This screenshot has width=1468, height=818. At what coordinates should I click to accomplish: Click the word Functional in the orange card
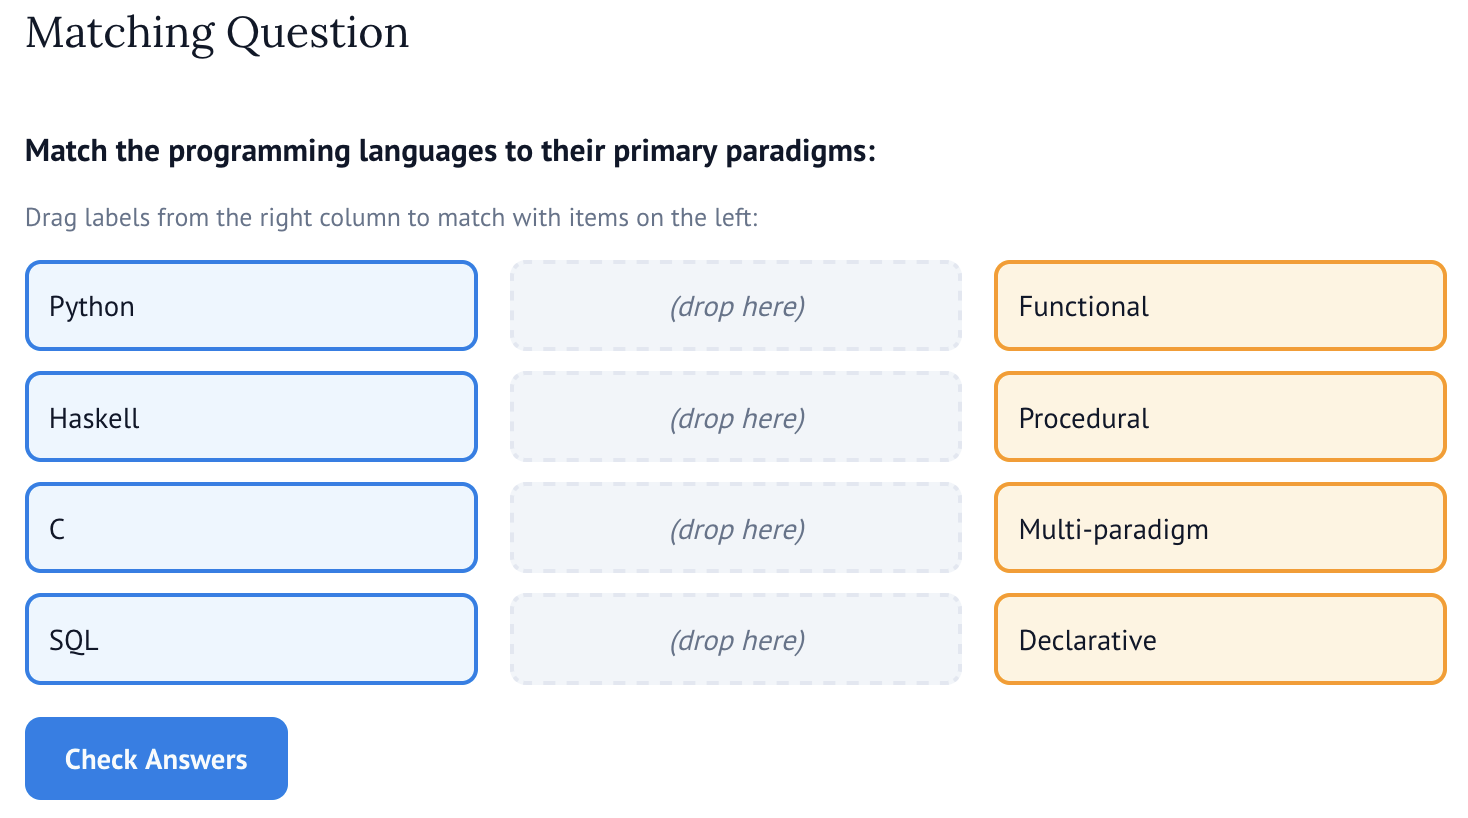(x=1084, y=306)
